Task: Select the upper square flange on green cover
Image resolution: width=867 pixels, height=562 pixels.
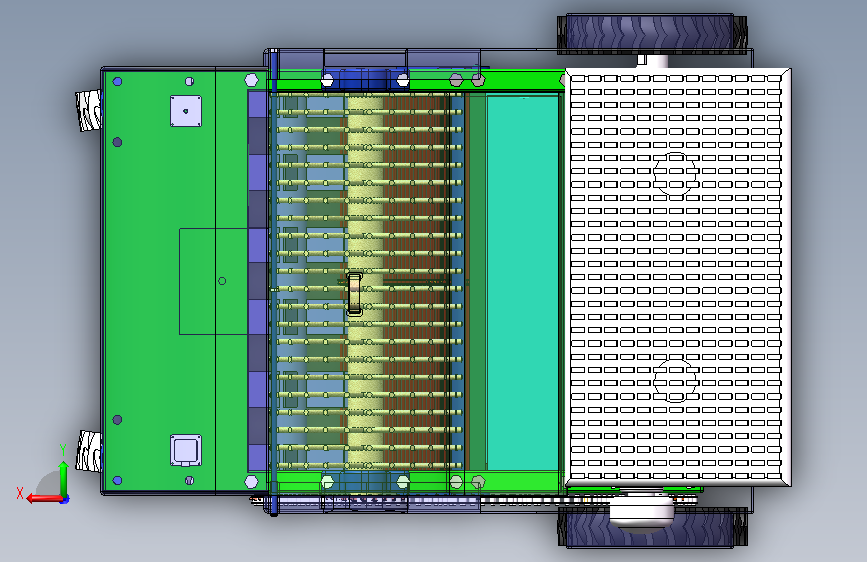Action: tap(186, 111)
